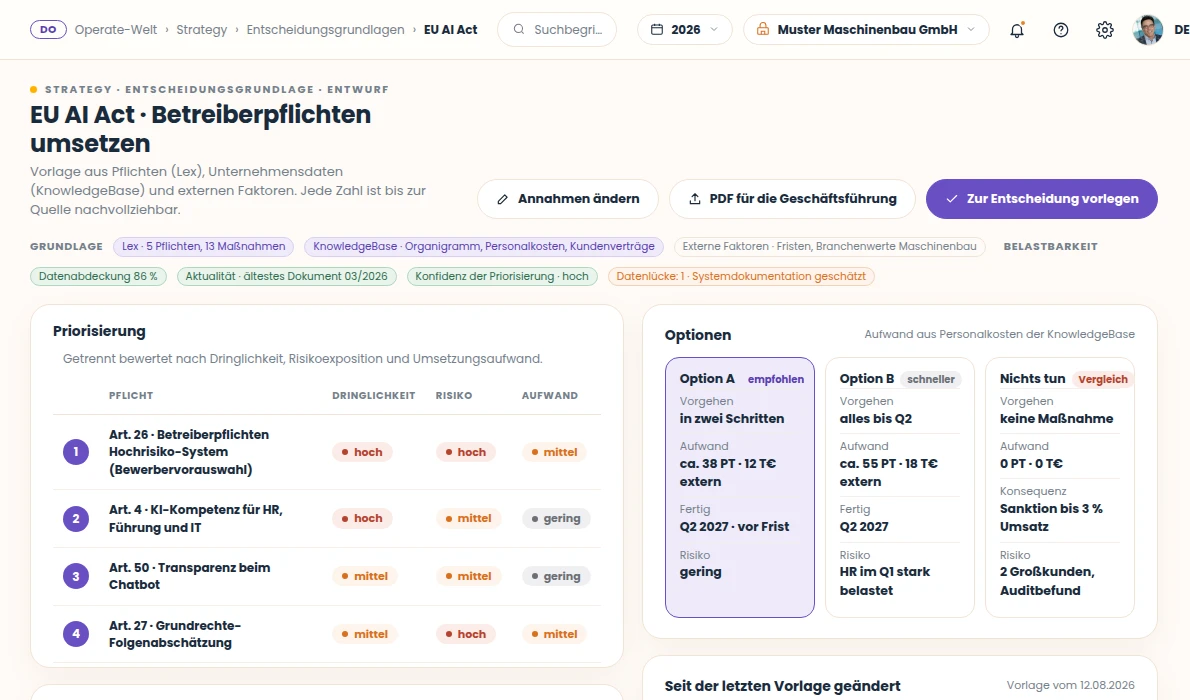Go to Operate-Welt breadcrumb

[x=115, y=30]
